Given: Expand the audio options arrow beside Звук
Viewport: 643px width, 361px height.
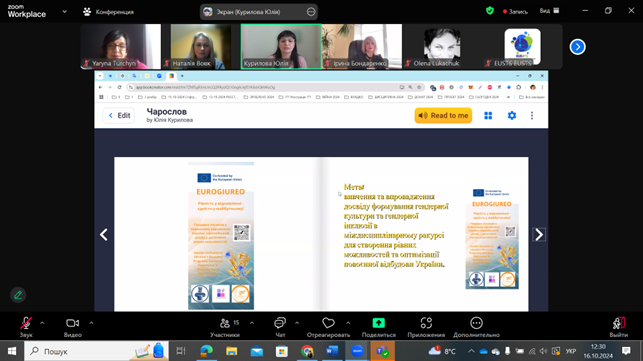Looking at the screenshot, I should [42, 323].
